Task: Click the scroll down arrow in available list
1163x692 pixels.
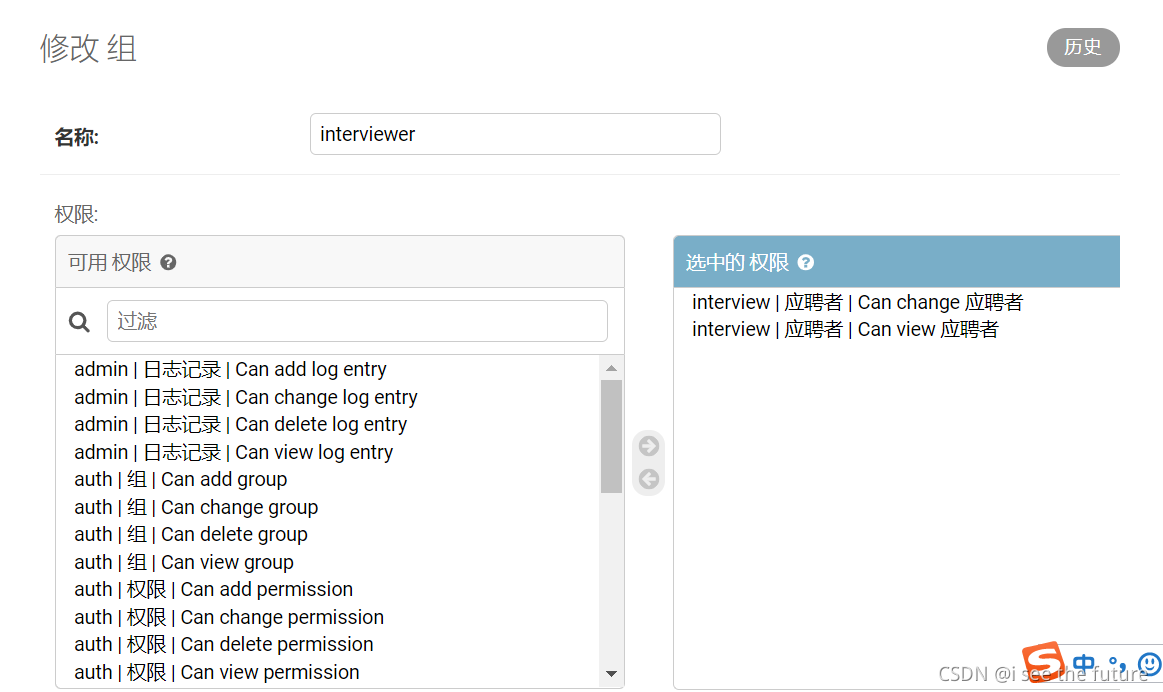Action: (x=611, y=673)
